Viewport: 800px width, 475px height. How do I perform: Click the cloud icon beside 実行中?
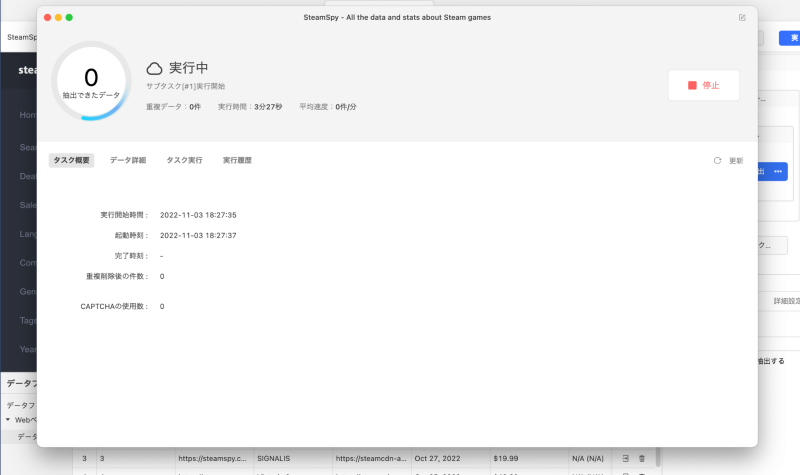tap(154, 68)
